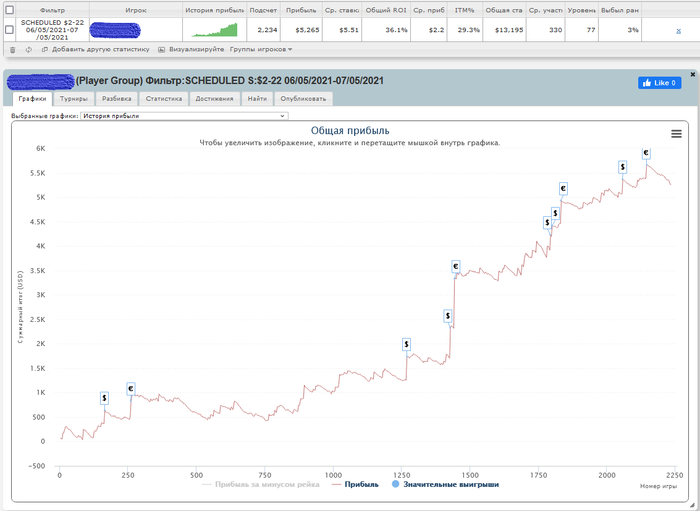Click the blue circle Значительные выигрыши legend icon

click(395, 484)
